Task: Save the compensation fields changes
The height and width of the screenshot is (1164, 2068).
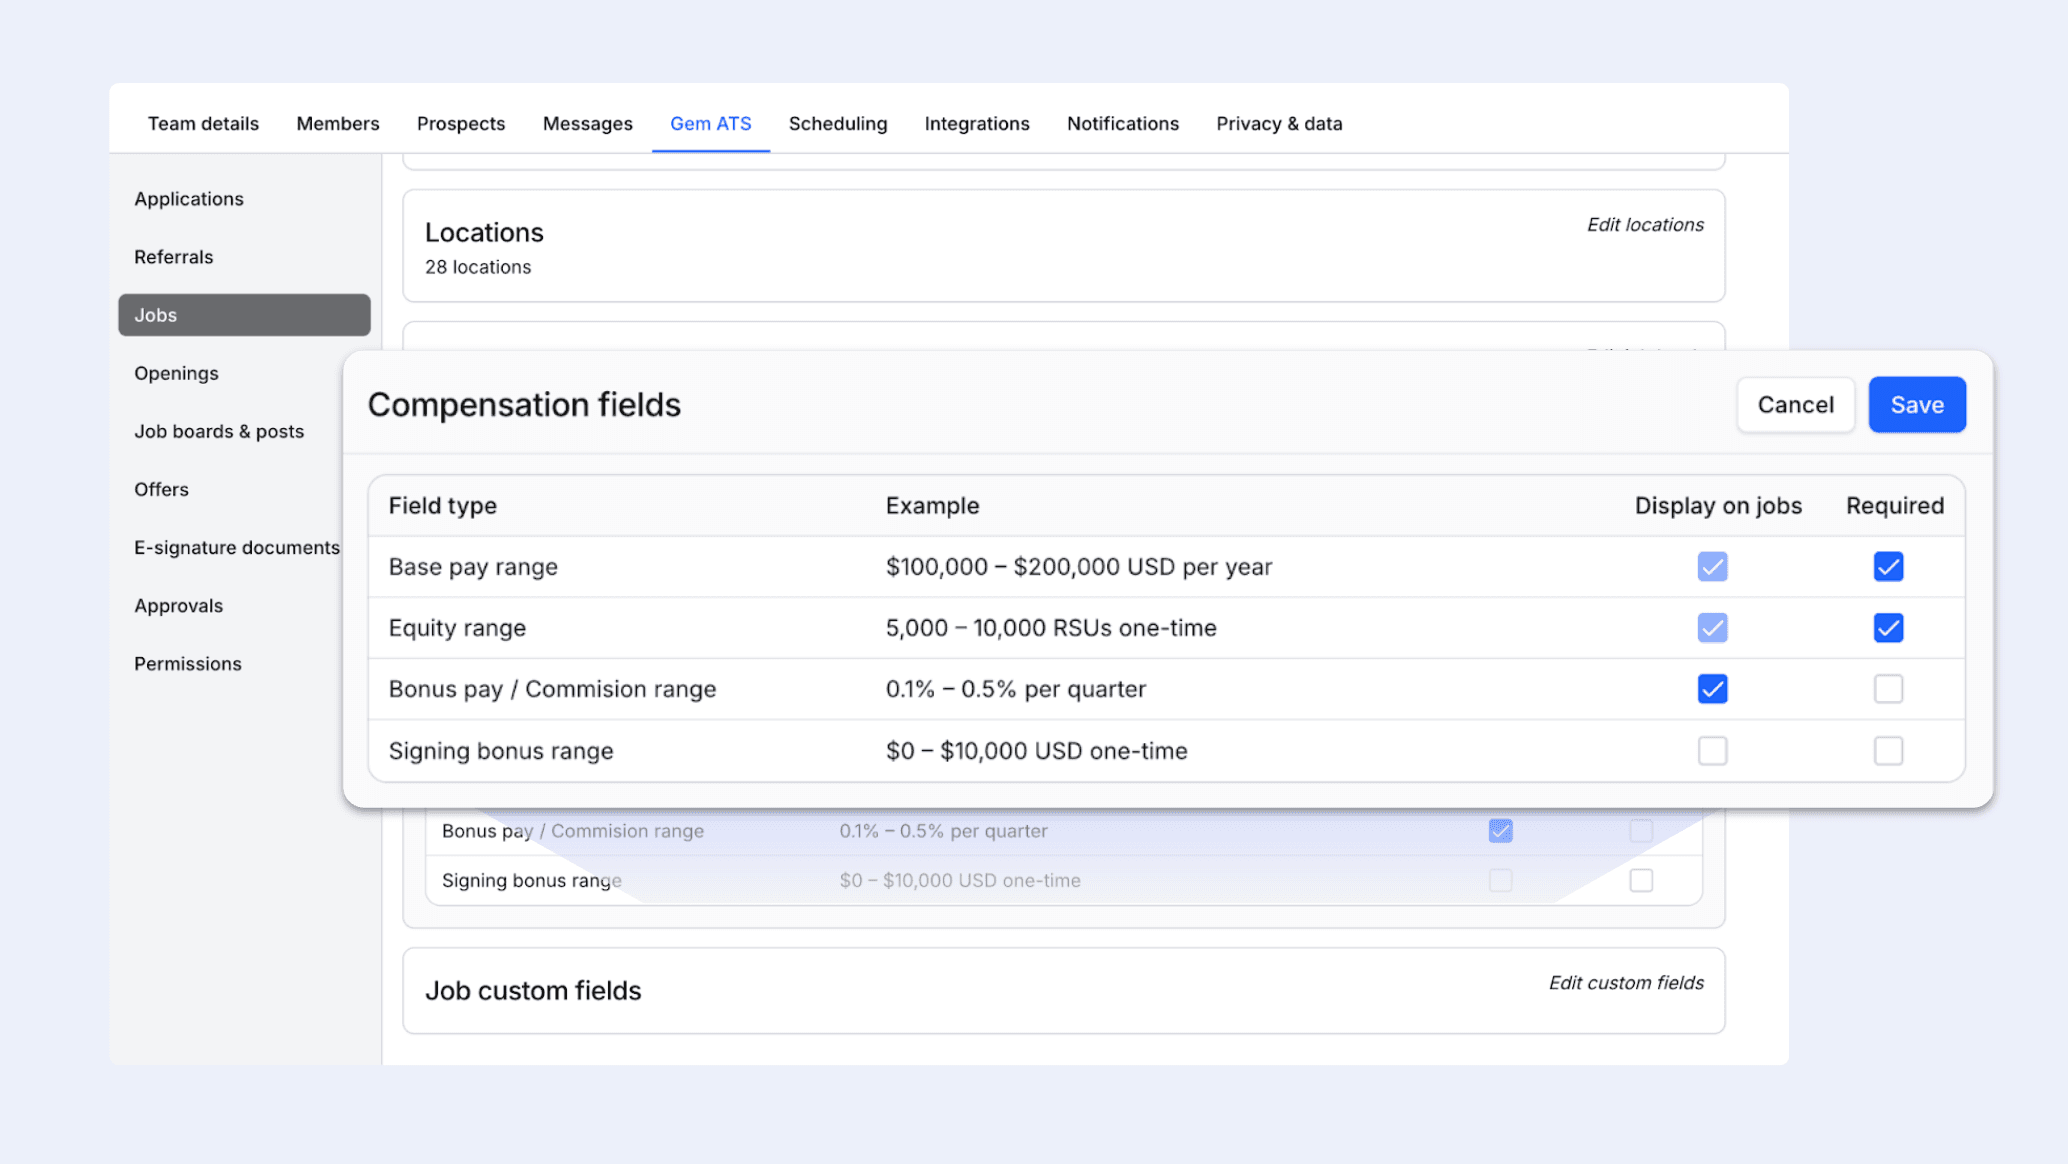Action: coord(1916,404)
